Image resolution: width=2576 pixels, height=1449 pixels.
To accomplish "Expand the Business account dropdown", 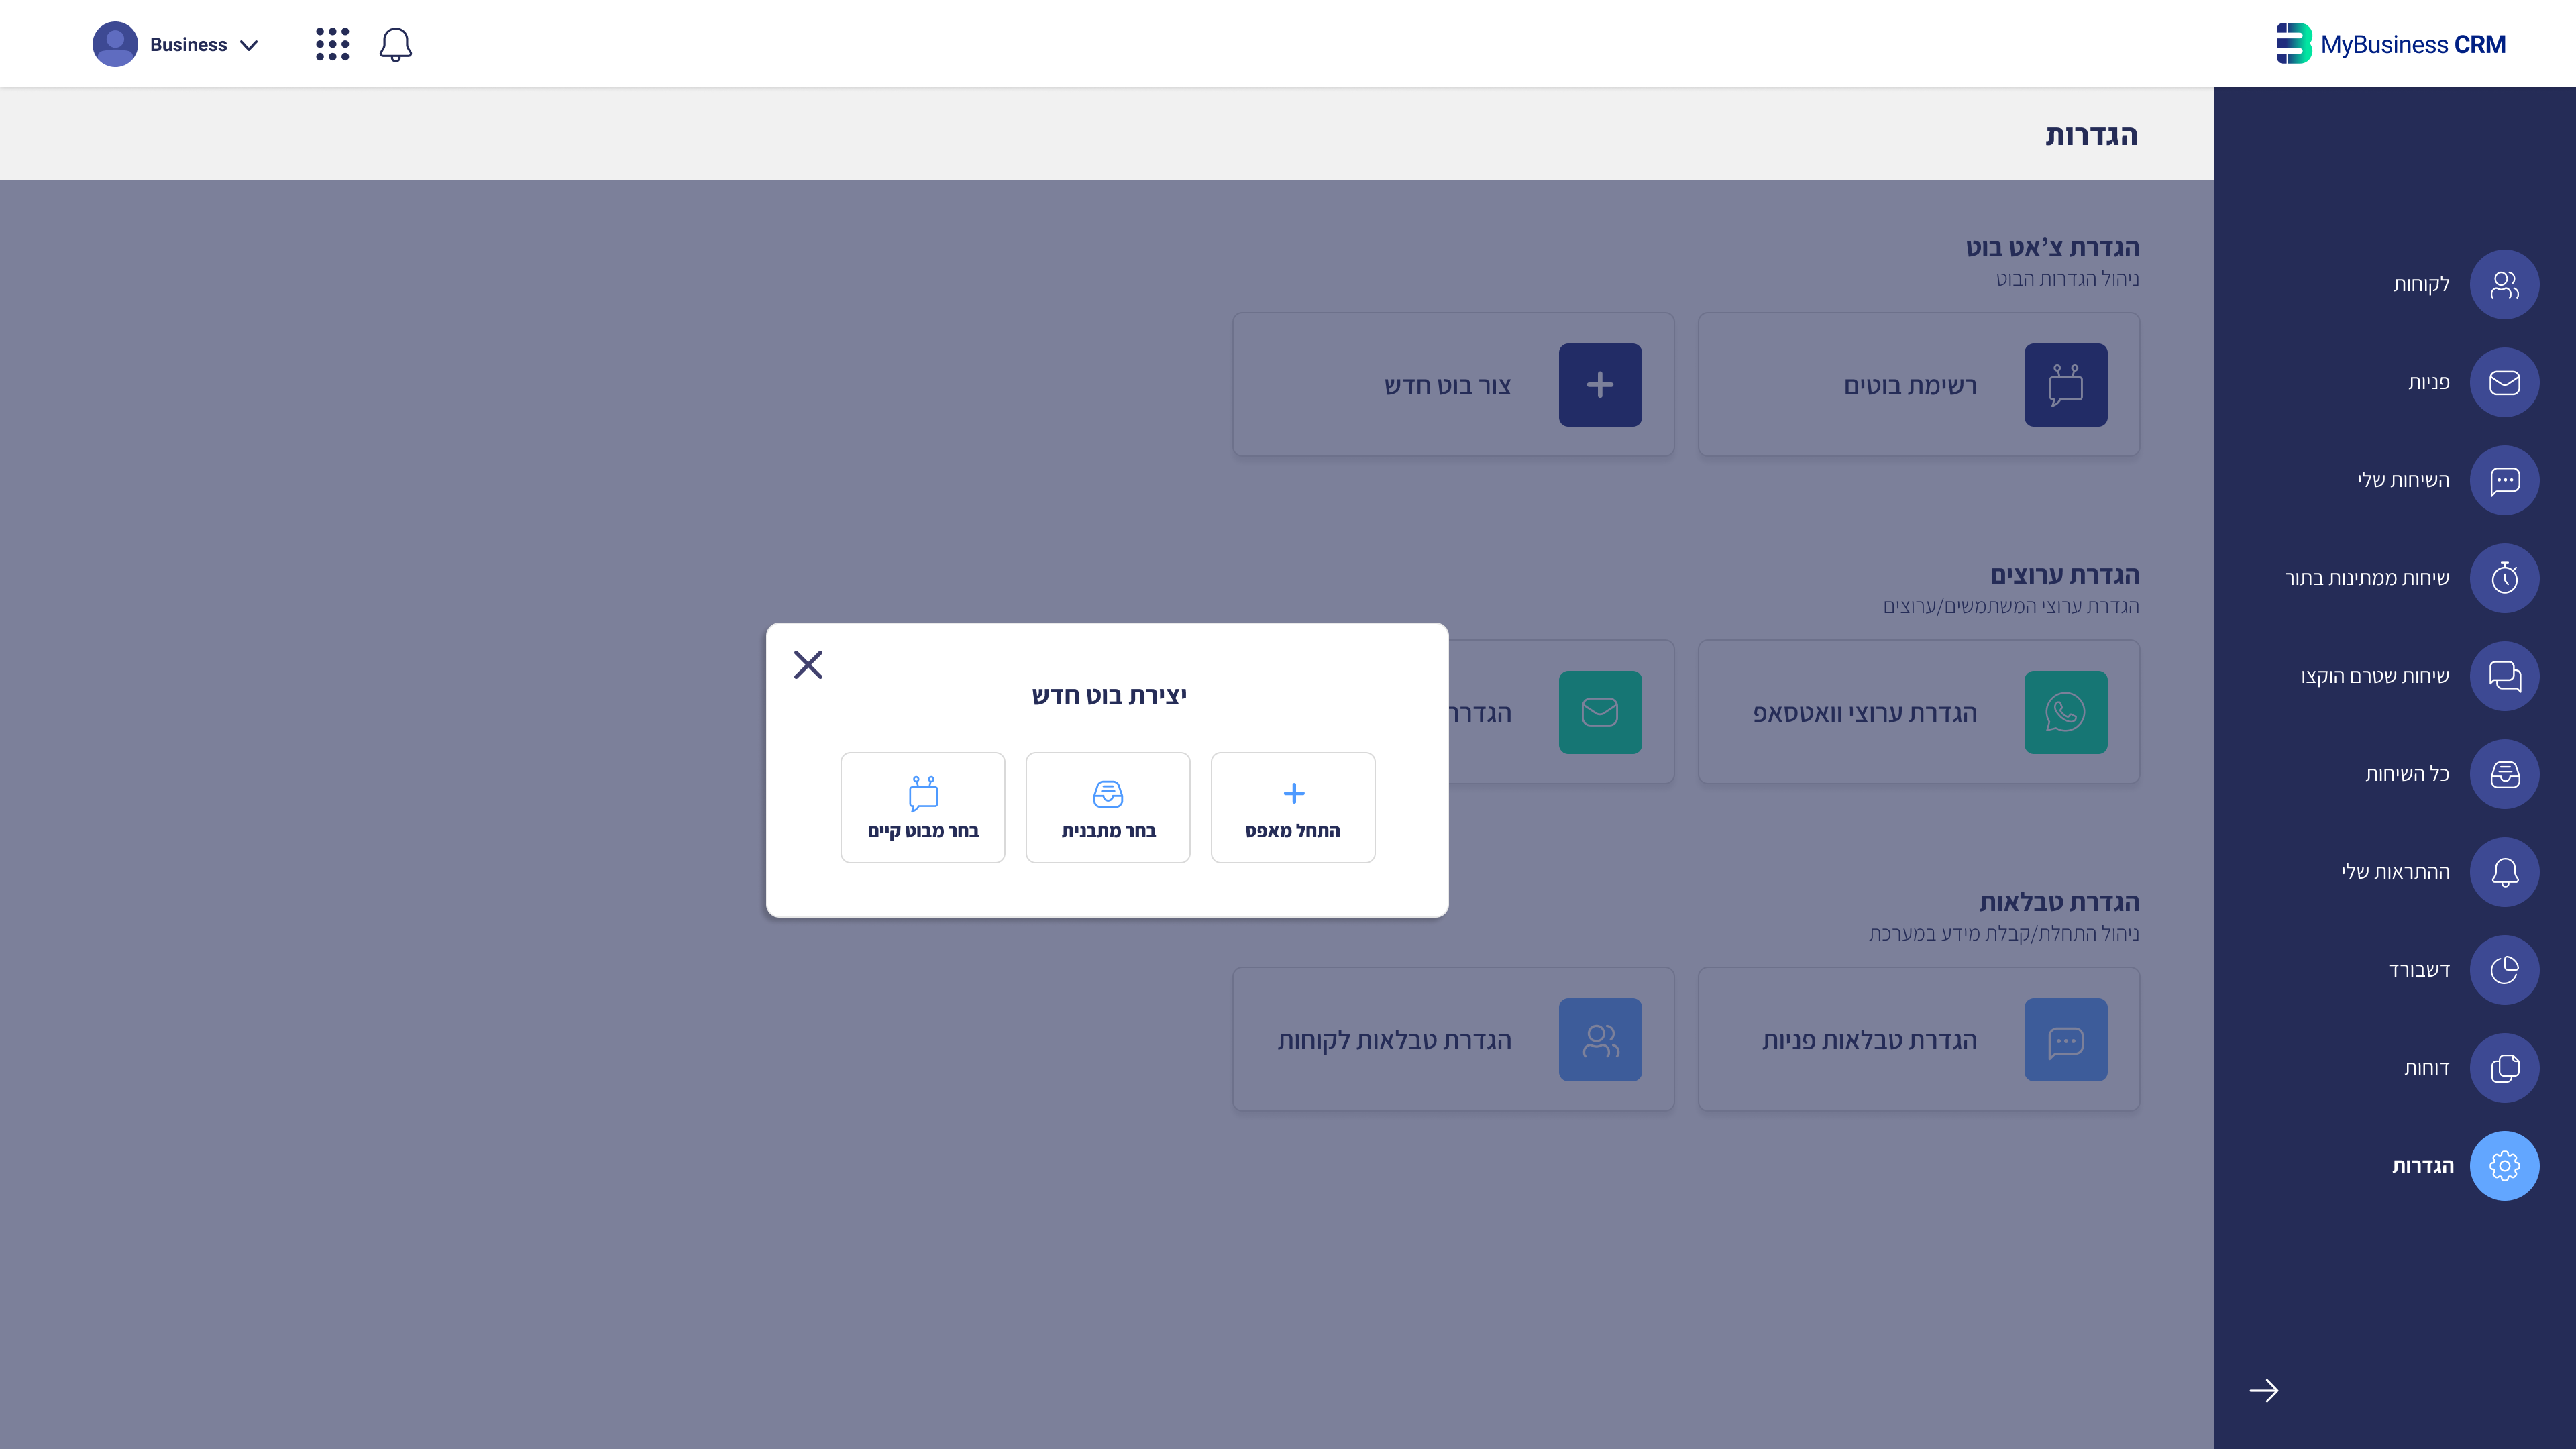I will pos(250,45).
